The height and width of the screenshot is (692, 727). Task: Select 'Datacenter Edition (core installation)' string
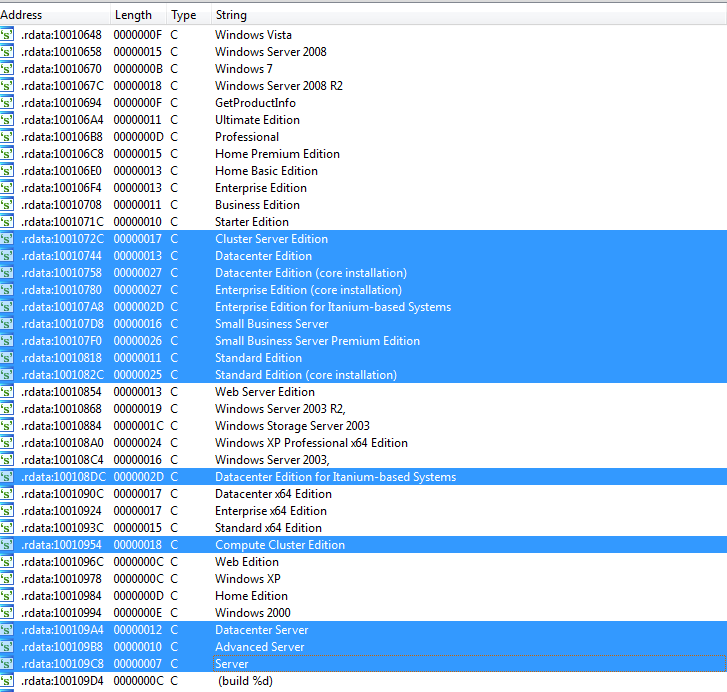pyautogui.click(x=311, y=273)
